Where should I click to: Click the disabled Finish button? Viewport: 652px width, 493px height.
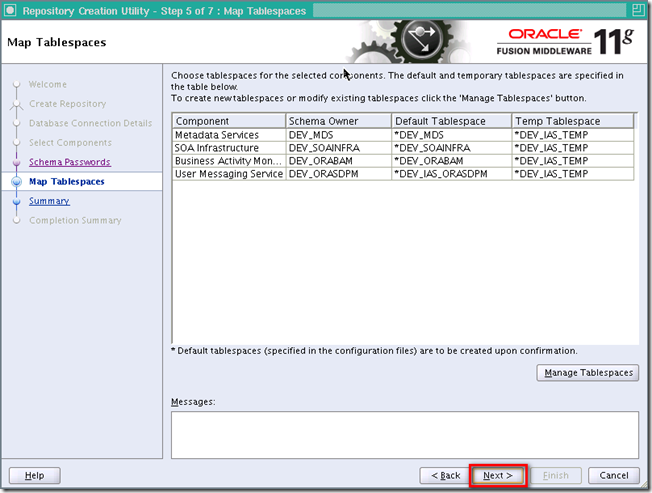[x=556, y=476]
